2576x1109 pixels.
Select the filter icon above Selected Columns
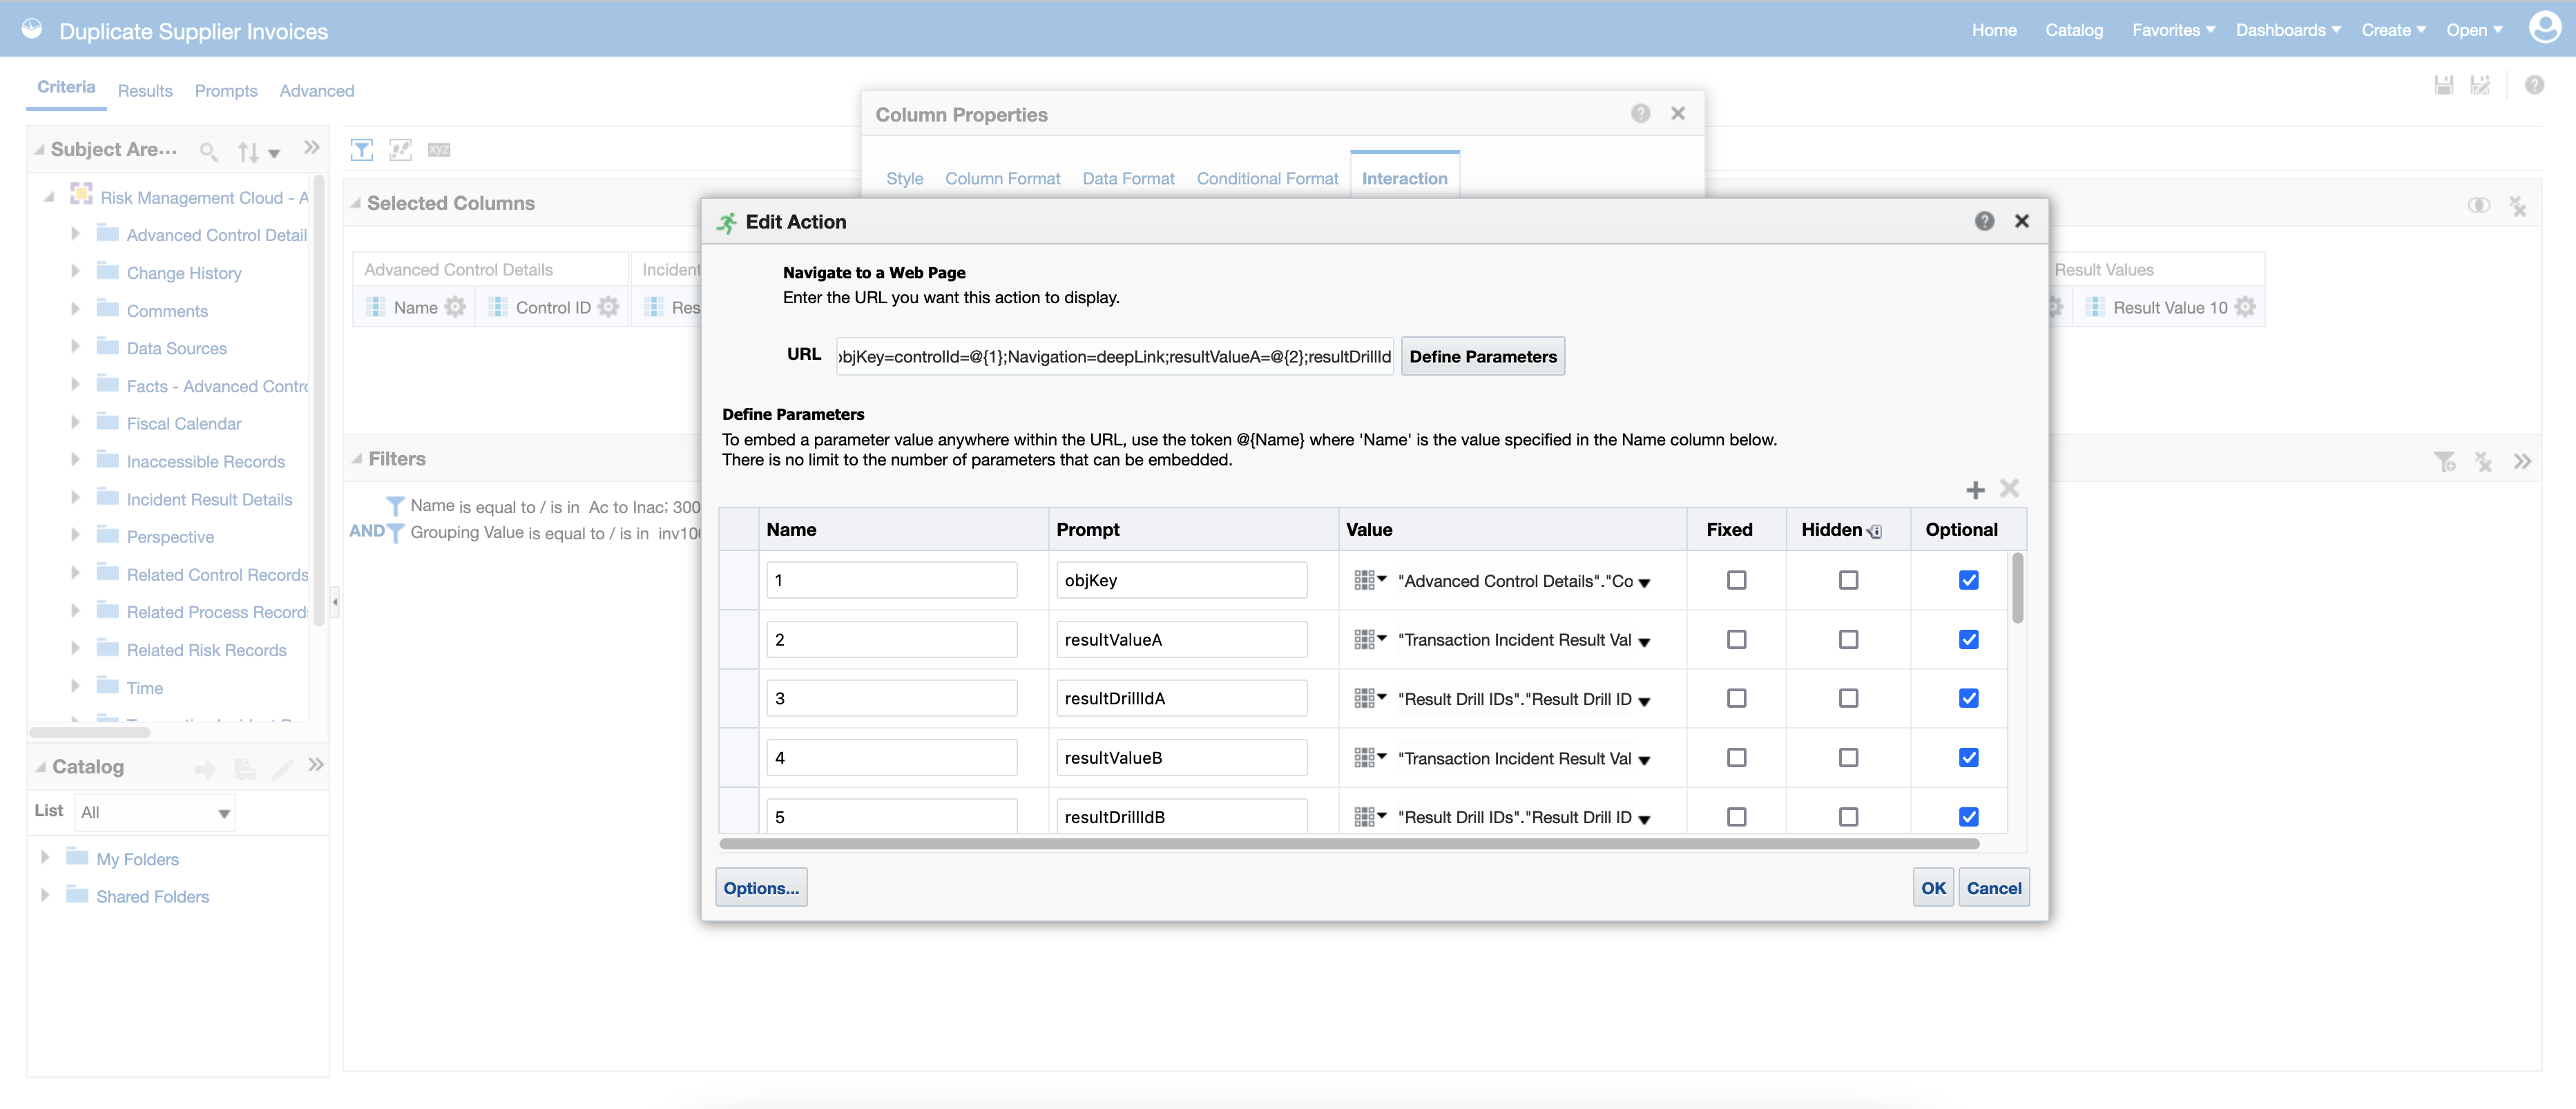click(x=362, y=149)
